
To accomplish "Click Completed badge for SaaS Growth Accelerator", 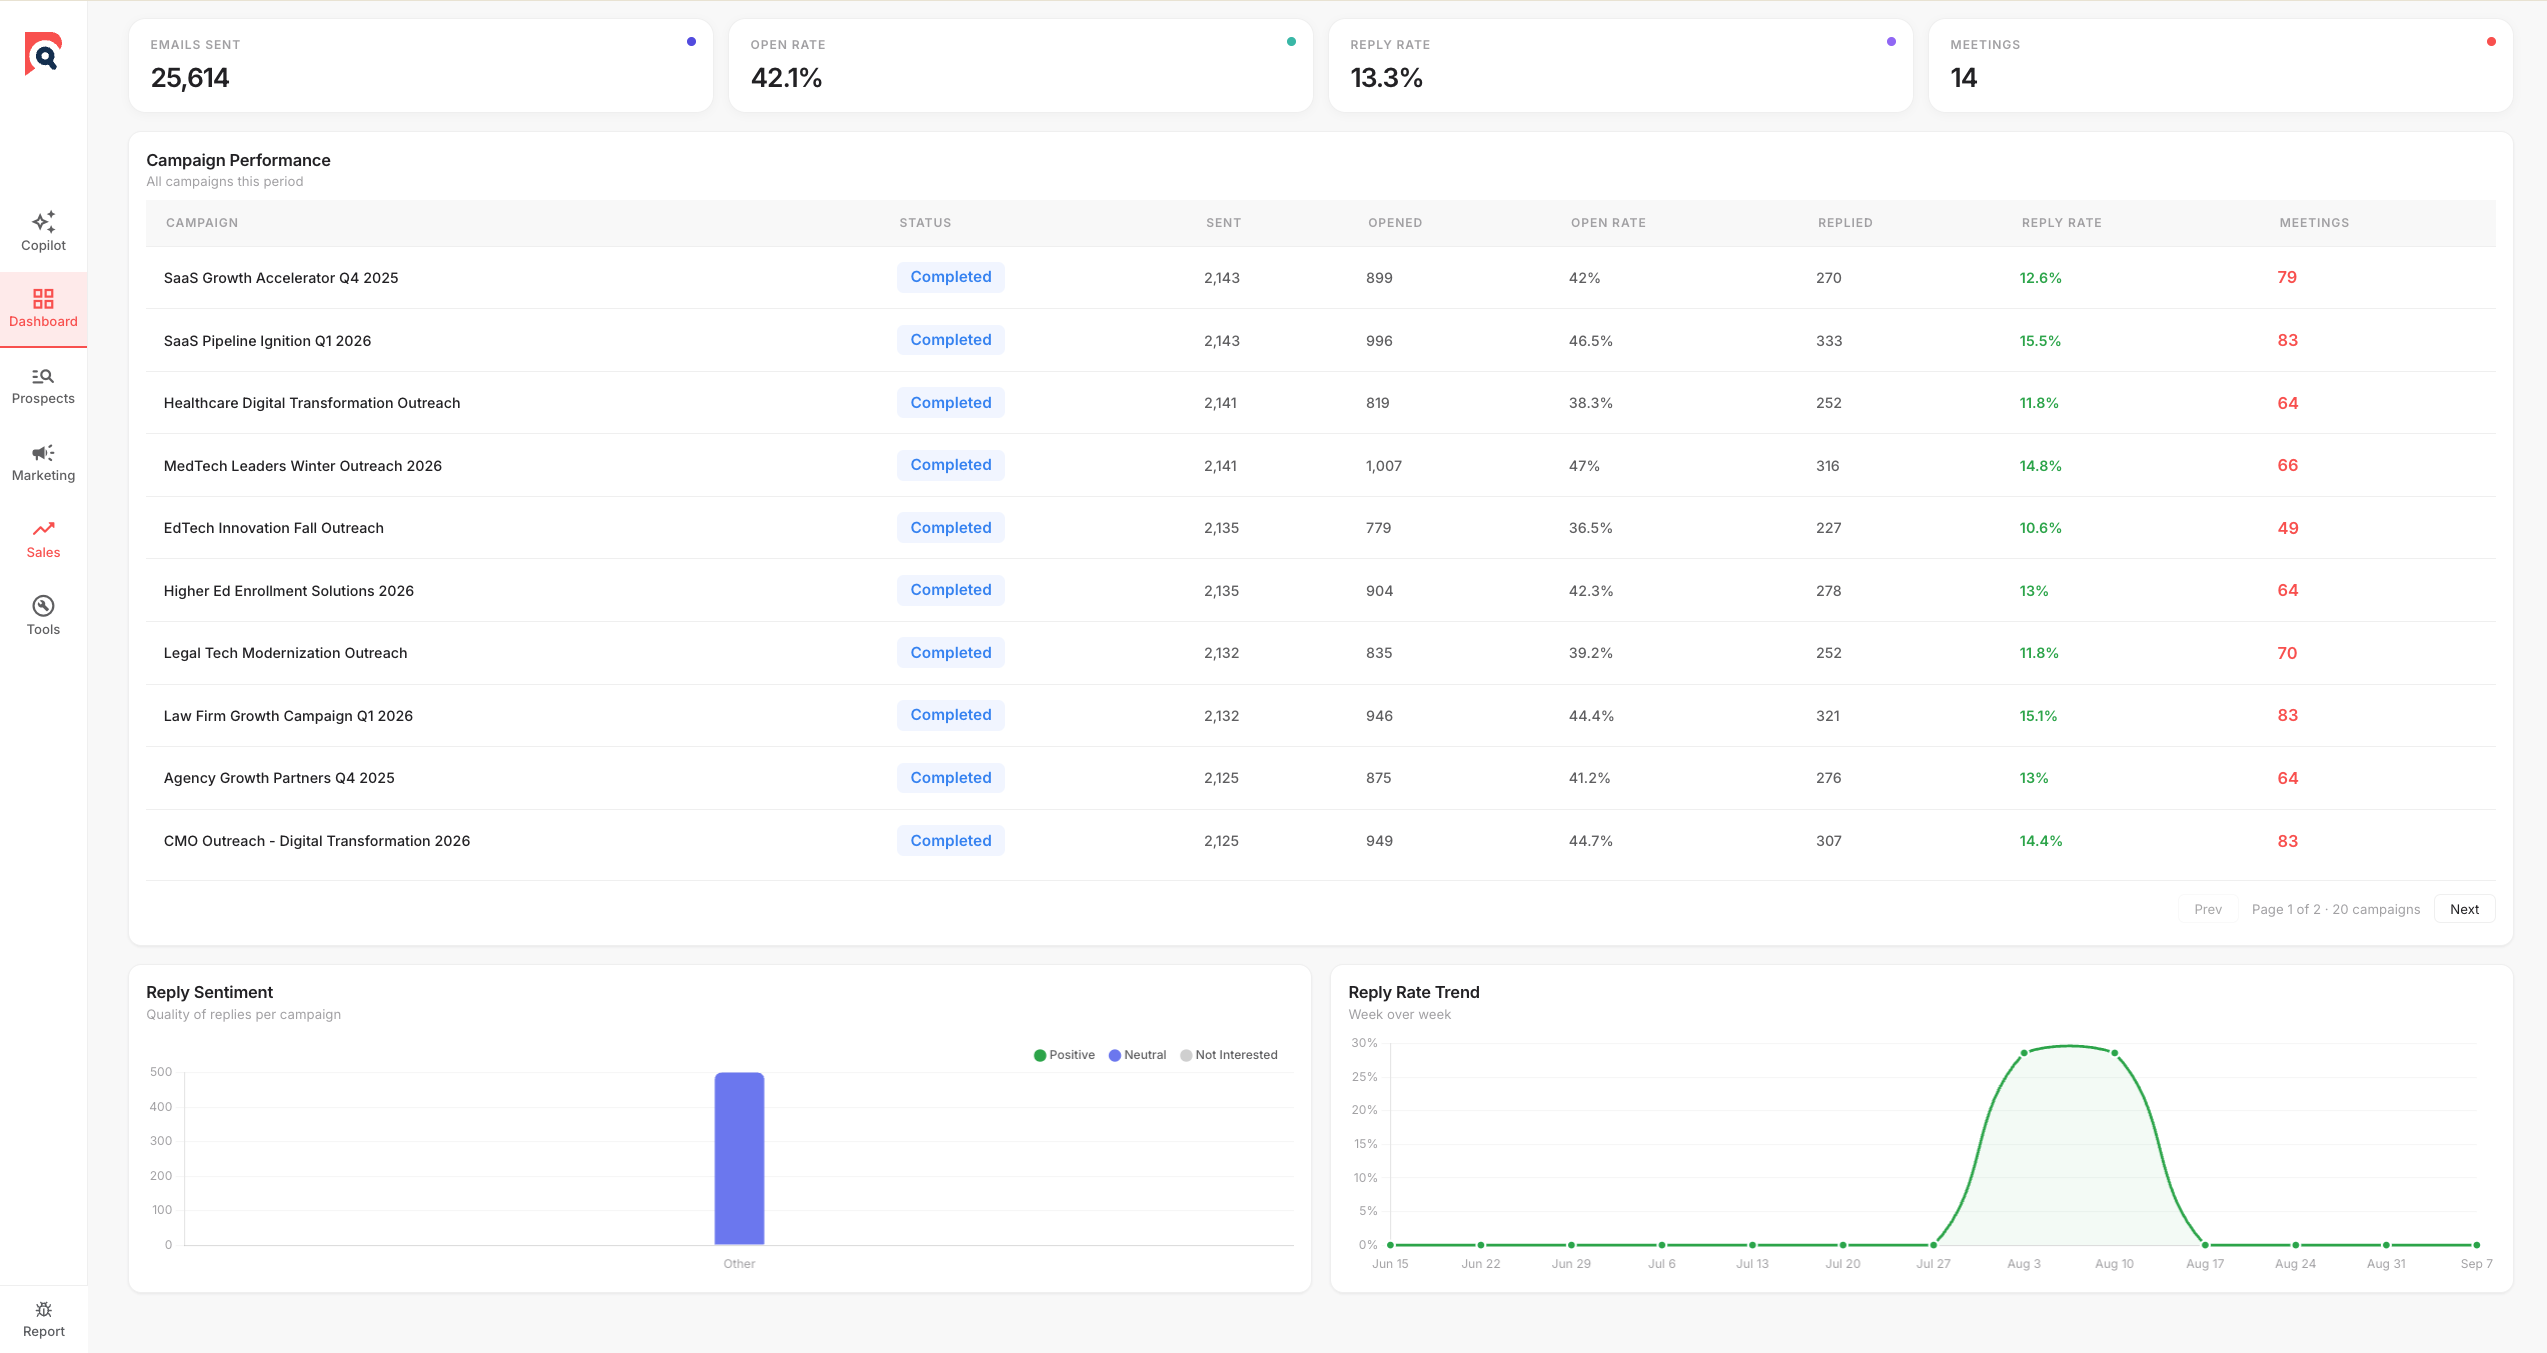I will [951, 277].
